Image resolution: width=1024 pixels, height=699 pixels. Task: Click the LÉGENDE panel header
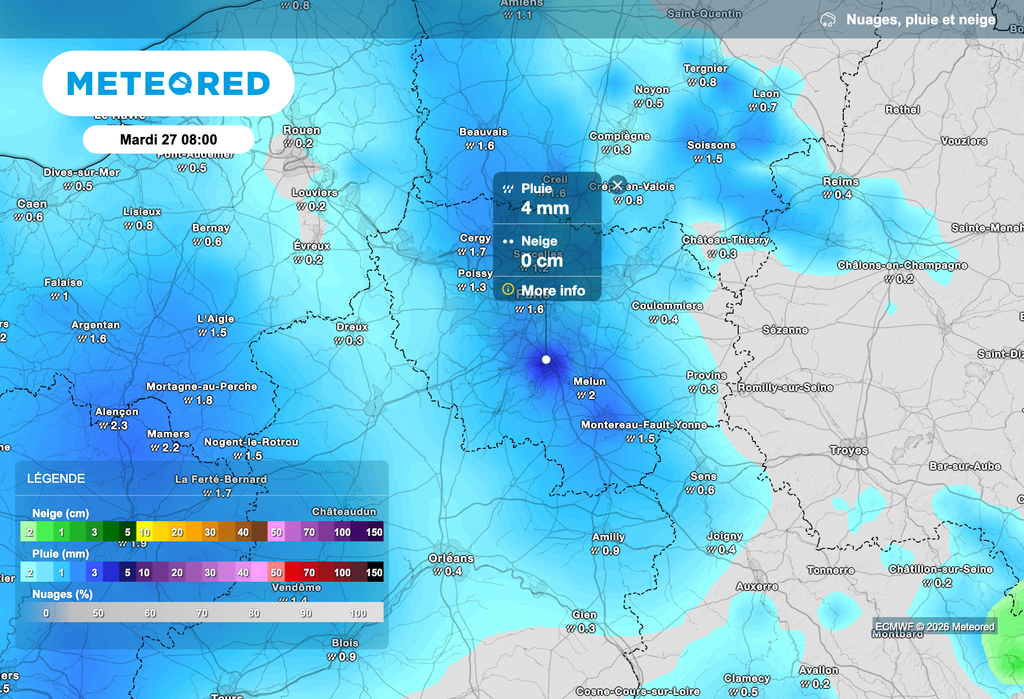pos(56,479)
